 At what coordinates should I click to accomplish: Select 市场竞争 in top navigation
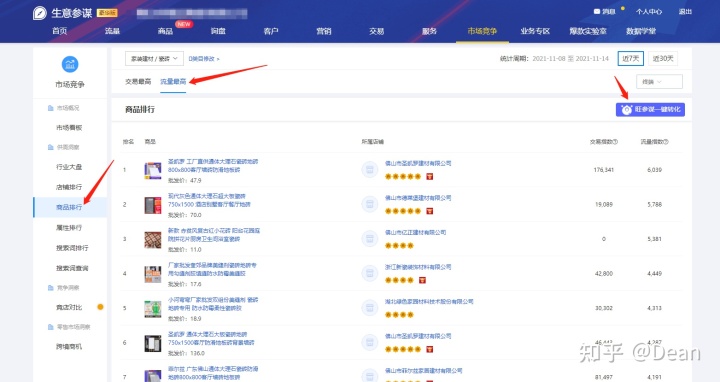tap(482, 31)
